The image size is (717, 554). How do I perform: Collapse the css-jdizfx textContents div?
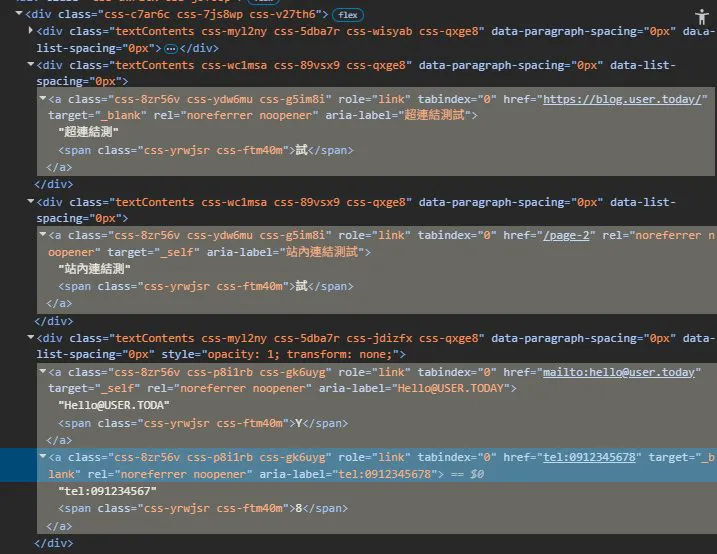[31, 337]
